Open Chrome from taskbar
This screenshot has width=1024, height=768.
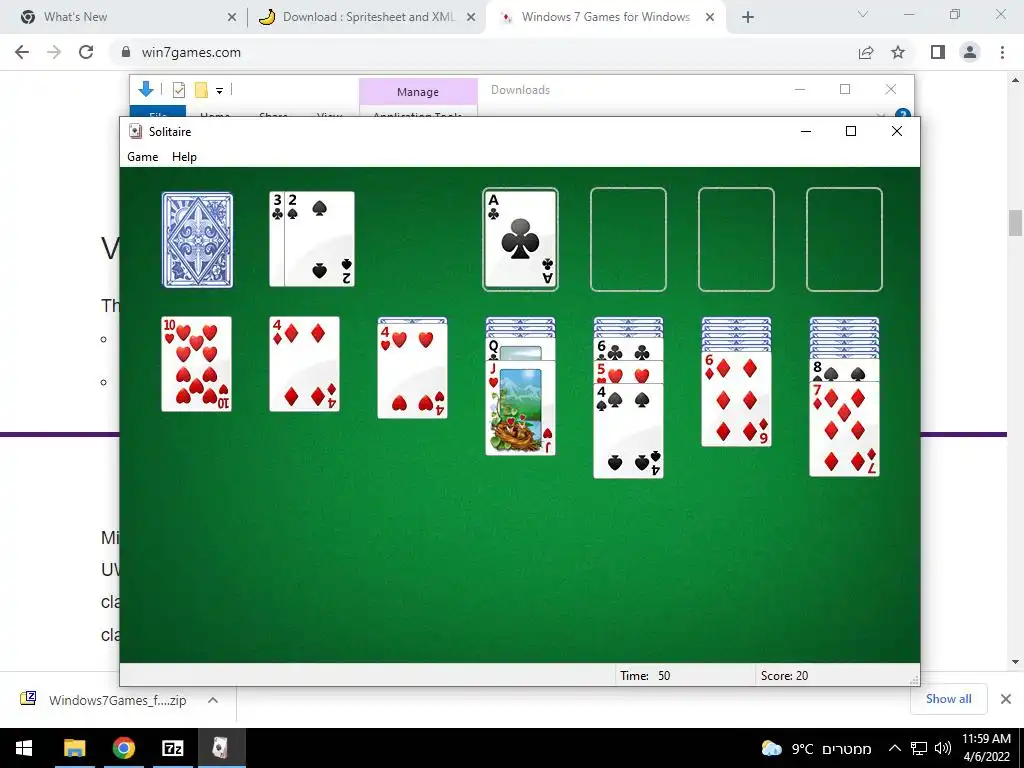(x=123, y=748)
